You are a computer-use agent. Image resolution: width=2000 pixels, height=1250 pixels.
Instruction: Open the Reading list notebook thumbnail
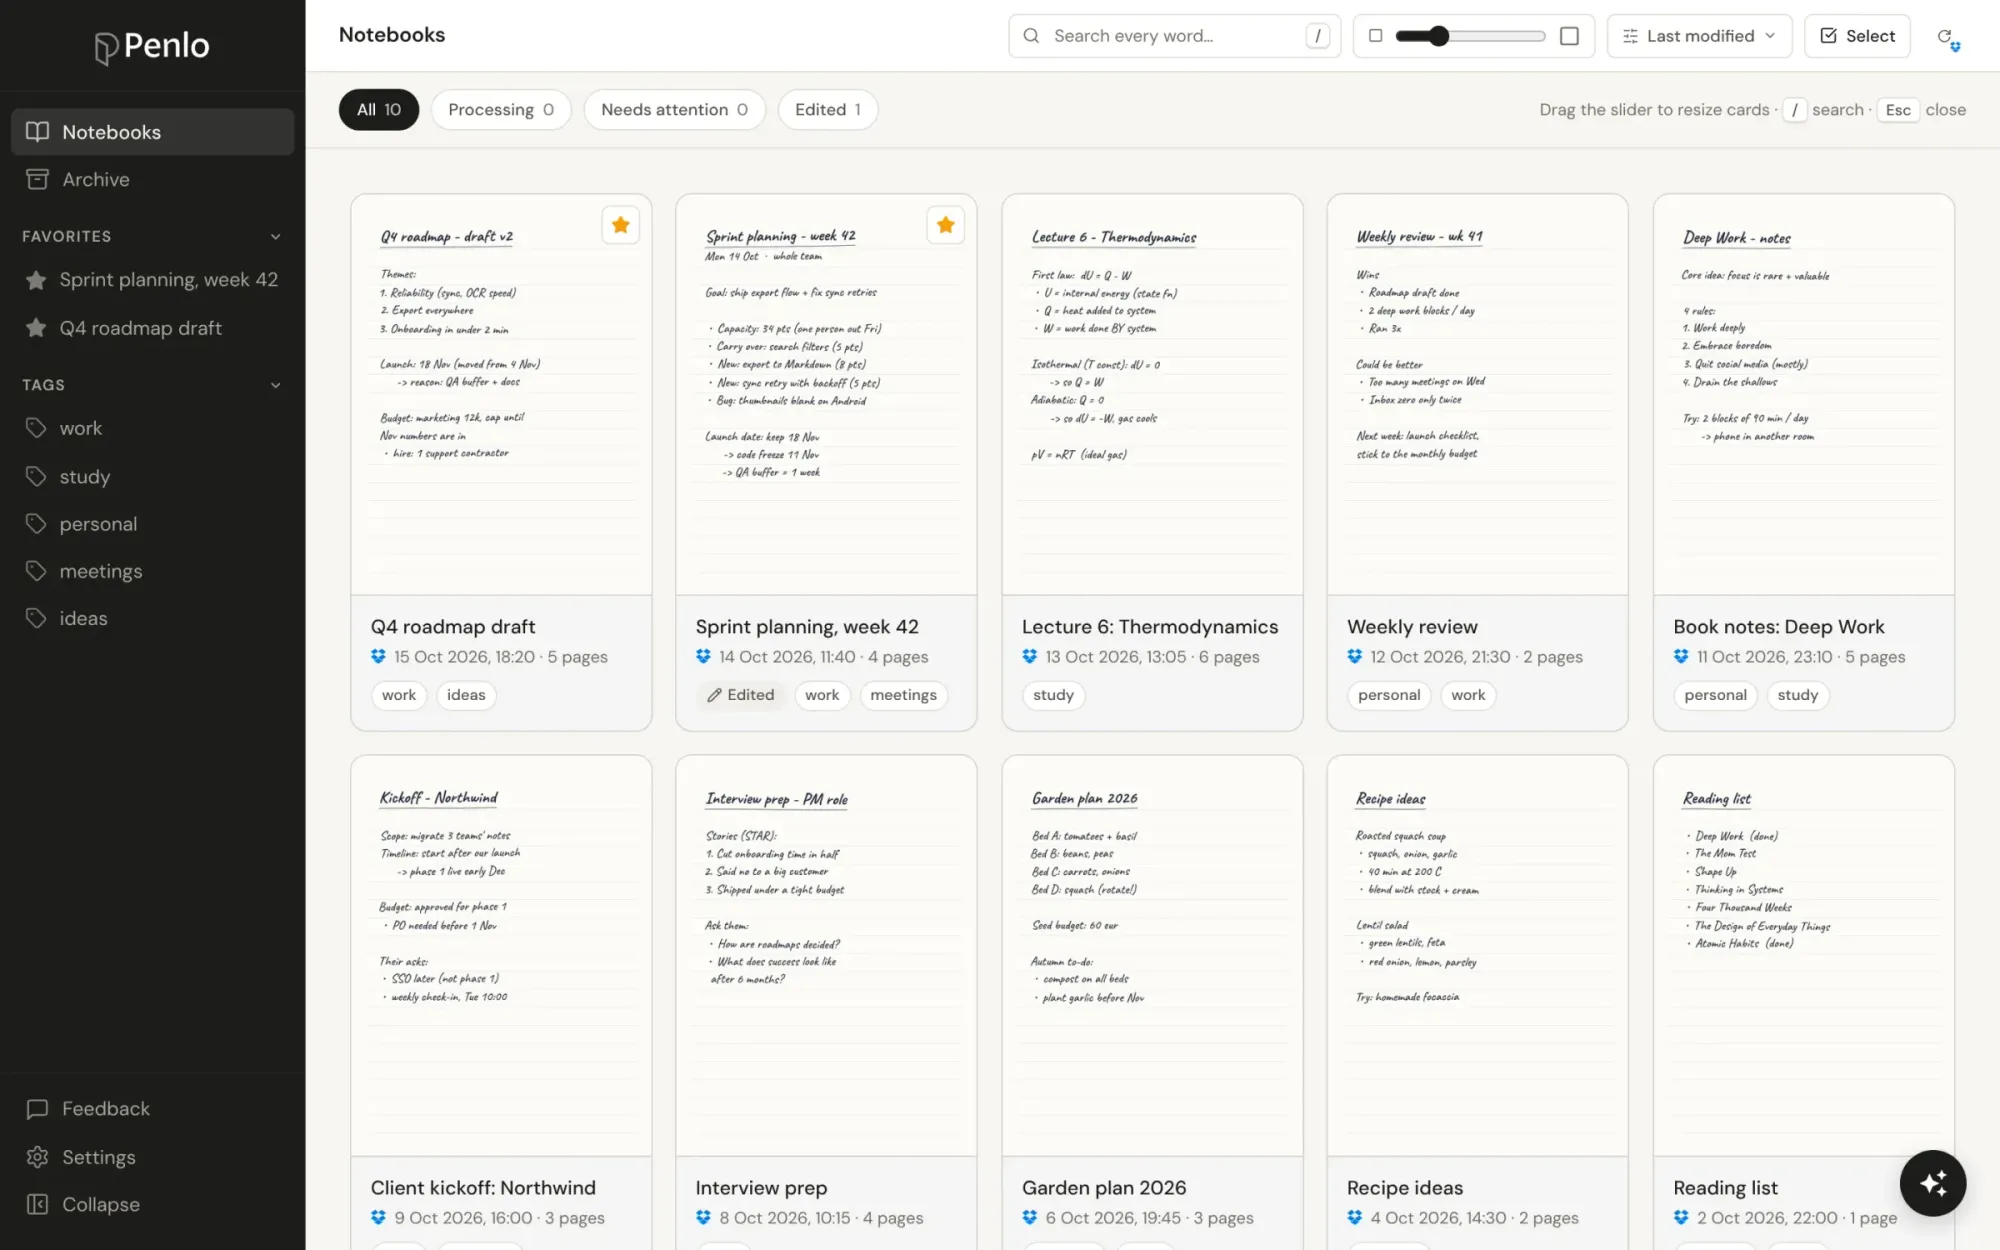click(1803, 956)
